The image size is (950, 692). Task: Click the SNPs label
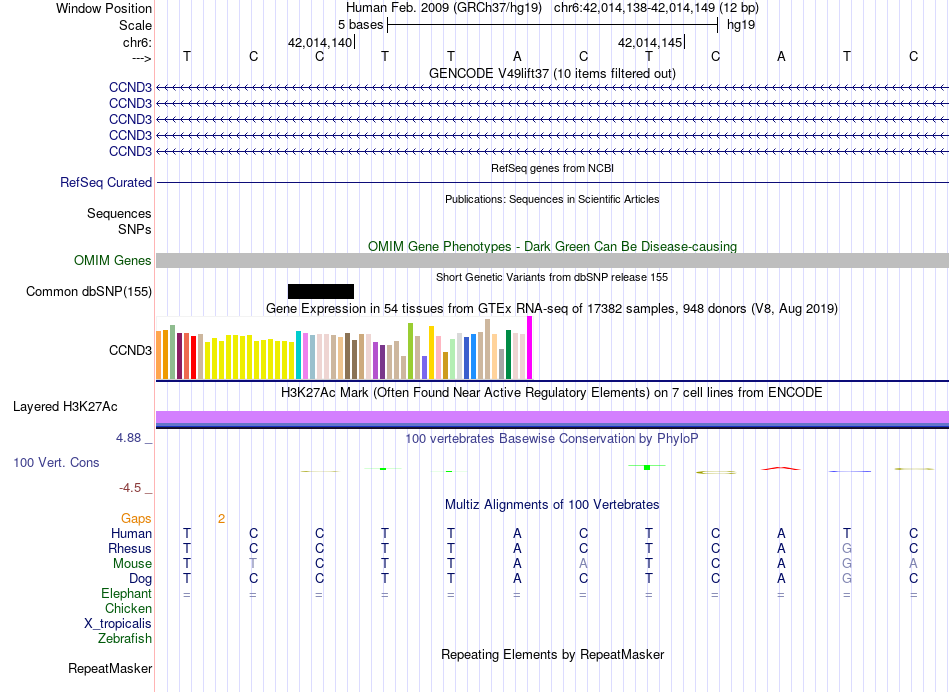click(135, 230)
